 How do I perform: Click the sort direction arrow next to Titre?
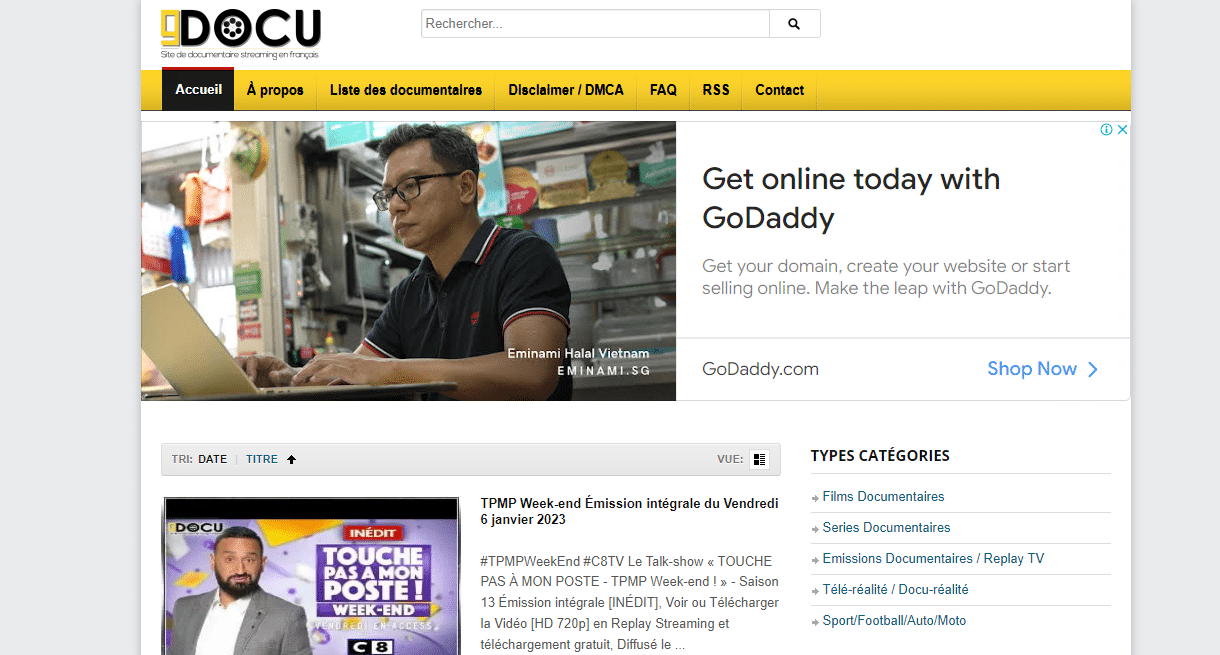tap(292, 460)
